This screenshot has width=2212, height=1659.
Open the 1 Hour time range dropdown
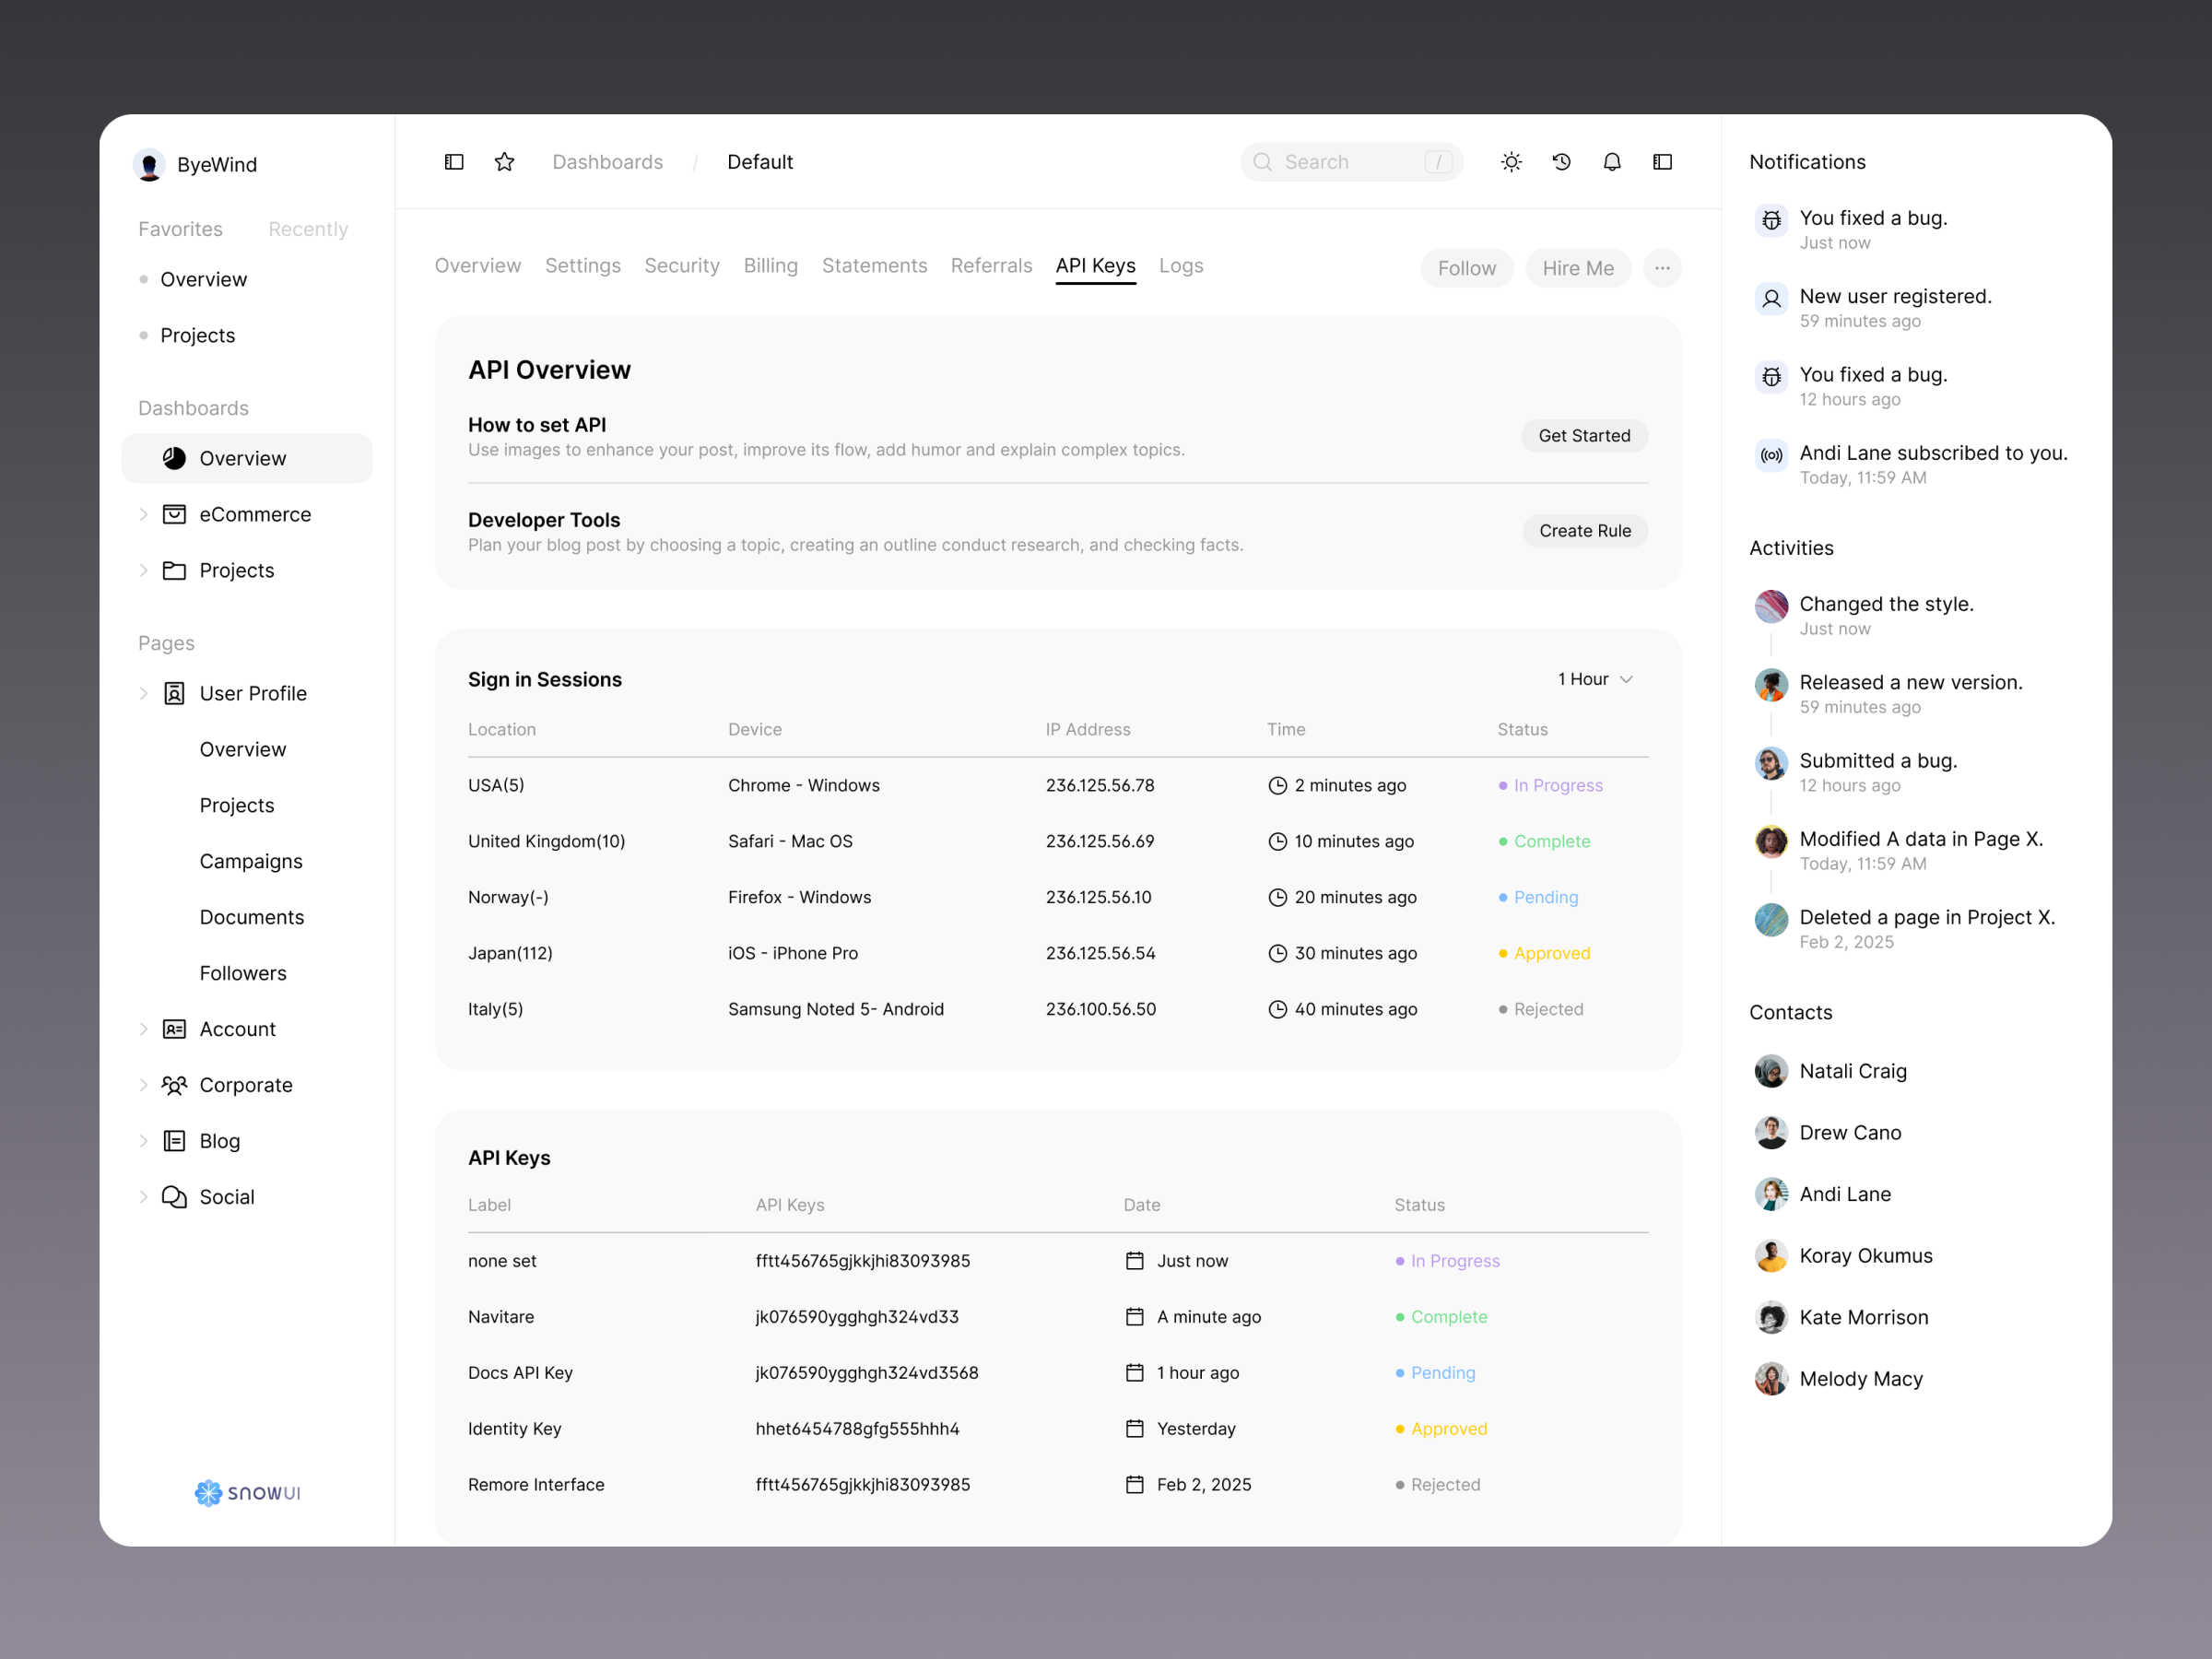click(x=1594, y=678)
